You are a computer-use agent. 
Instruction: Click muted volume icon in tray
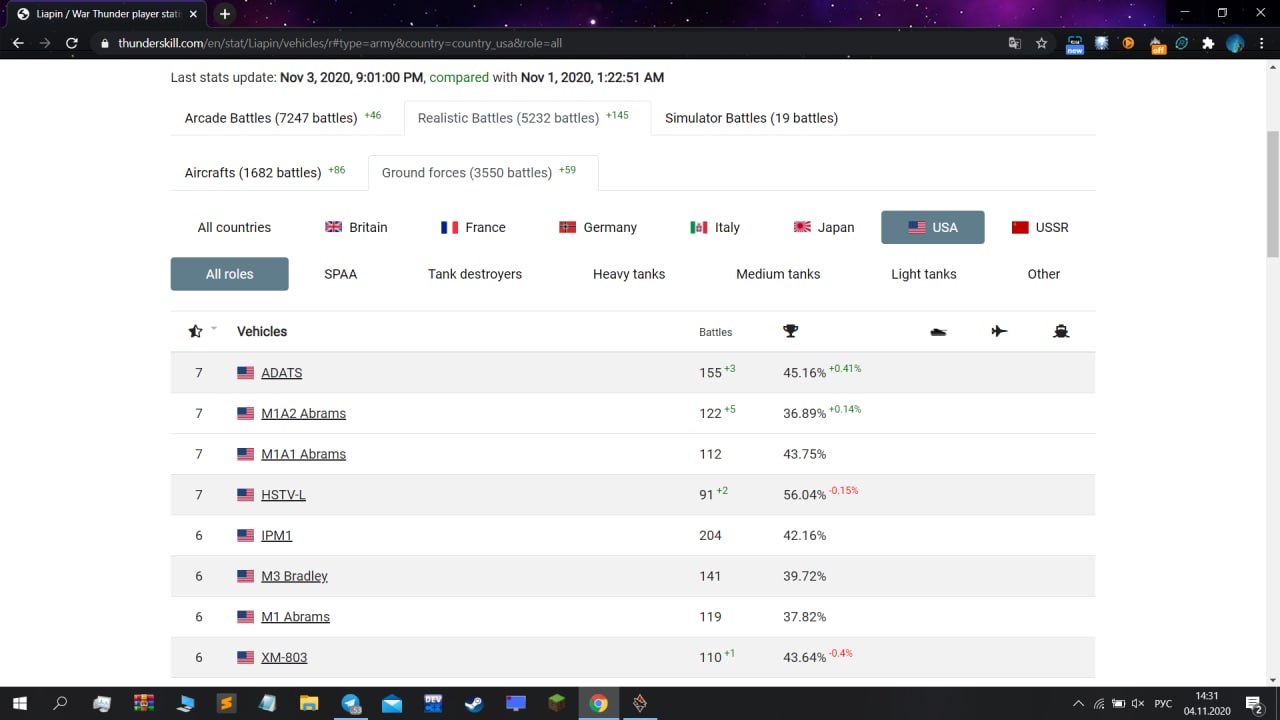[x=1137, y=703]
